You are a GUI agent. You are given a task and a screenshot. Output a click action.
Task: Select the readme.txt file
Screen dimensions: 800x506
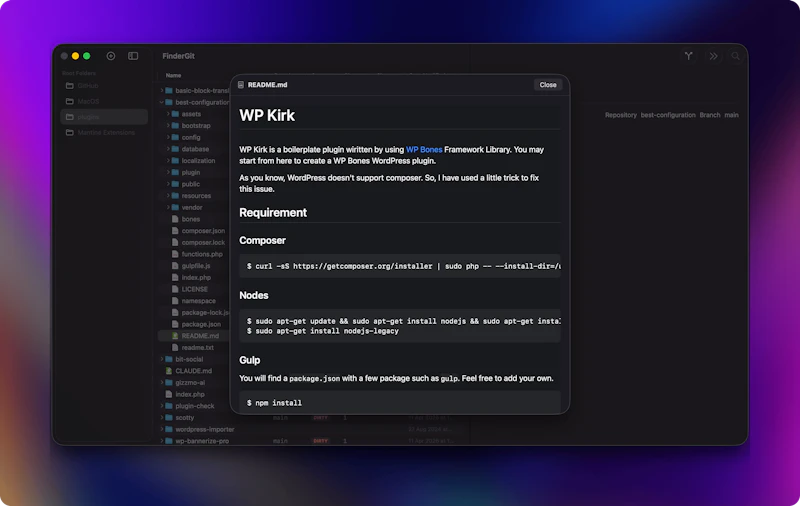point(197,348)
